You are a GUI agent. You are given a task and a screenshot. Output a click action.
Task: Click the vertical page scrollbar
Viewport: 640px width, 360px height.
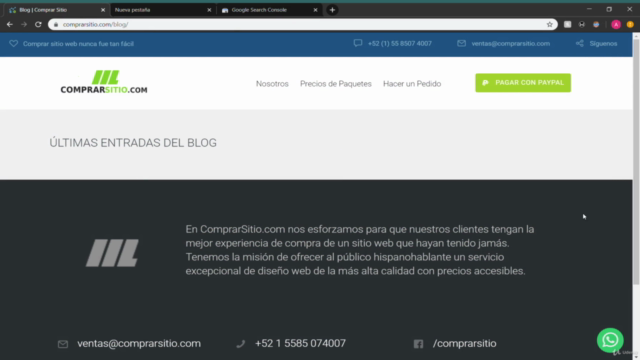point(636,162)
